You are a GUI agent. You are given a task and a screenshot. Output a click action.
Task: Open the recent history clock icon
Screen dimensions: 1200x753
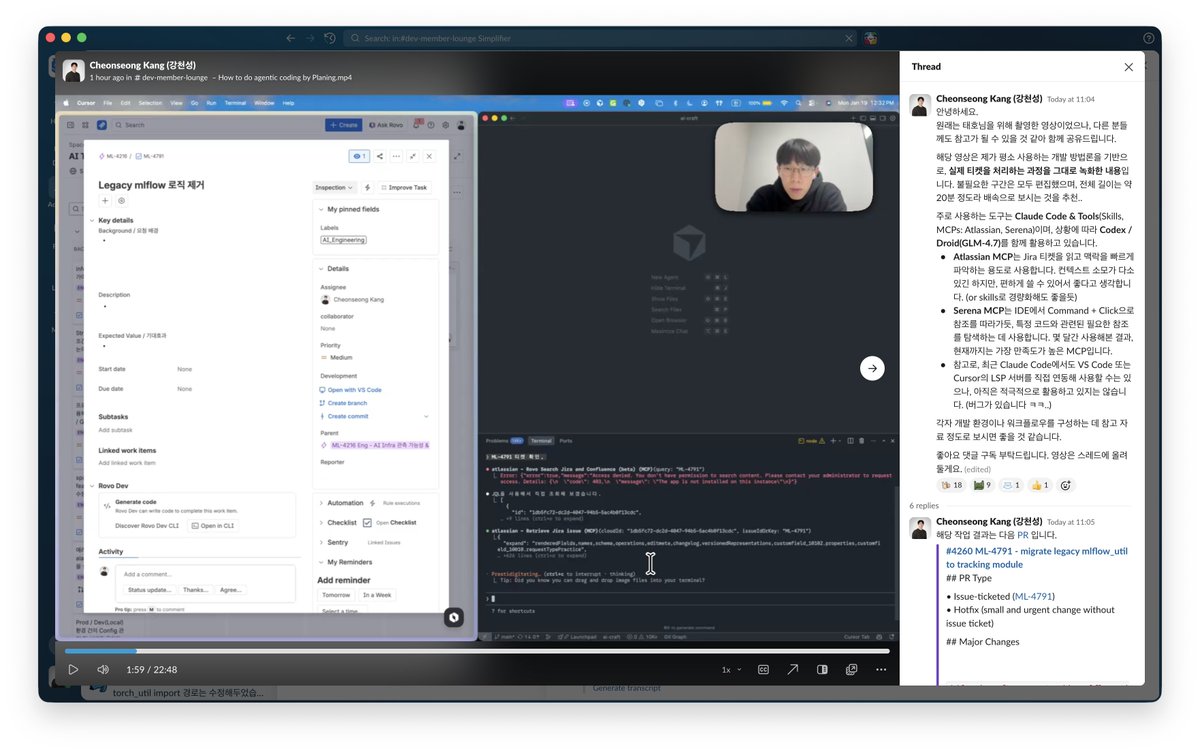click(330, 38)
